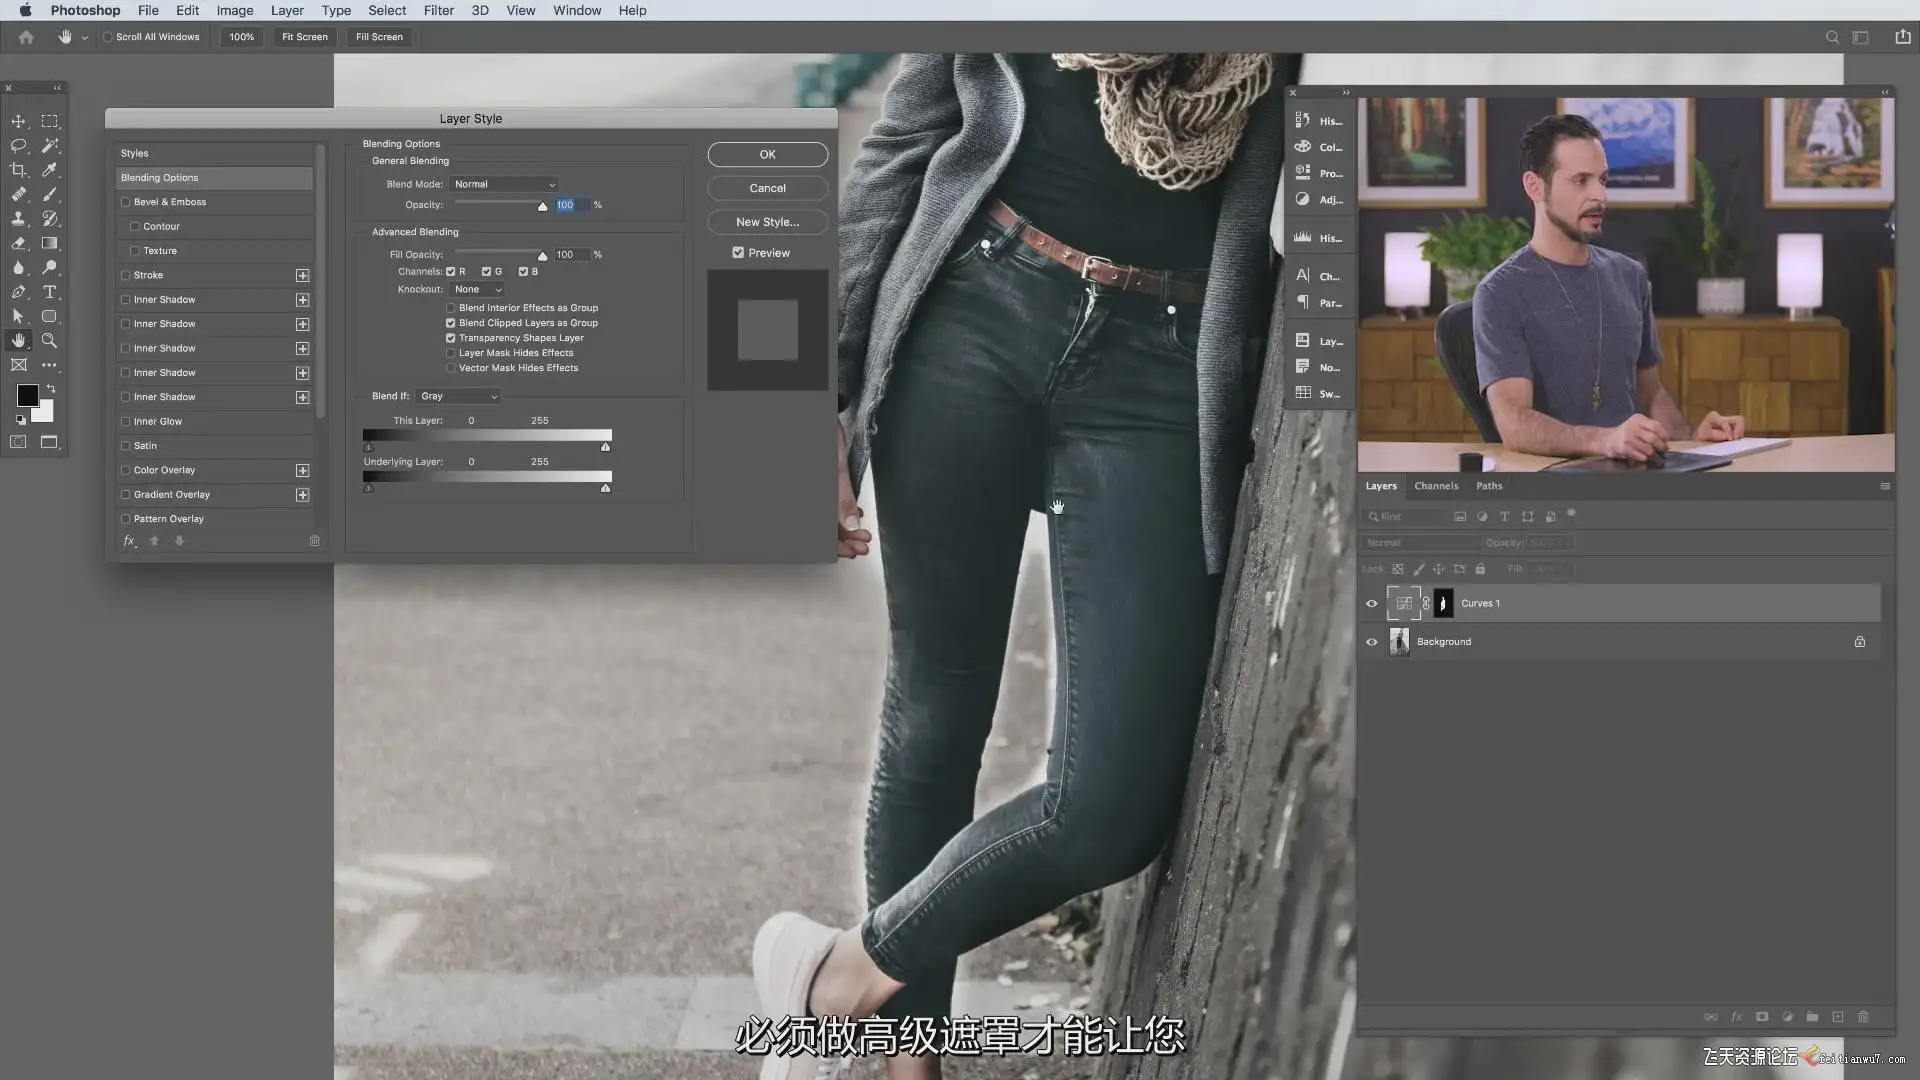Open the Blend If Gray dropdown
This screenshot has width=1920, height=1080.
(458, 396)
